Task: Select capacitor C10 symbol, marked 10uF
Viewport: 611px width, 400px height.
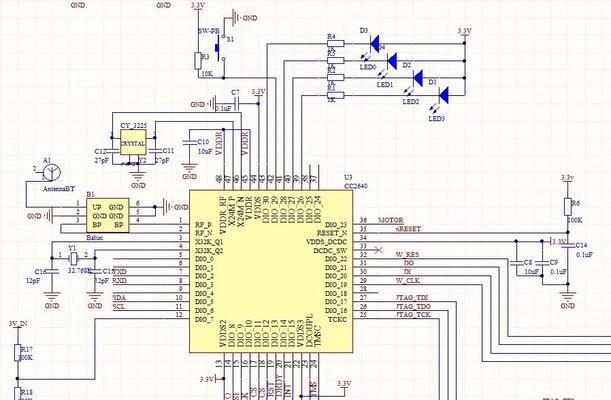Action: (189, 143)
